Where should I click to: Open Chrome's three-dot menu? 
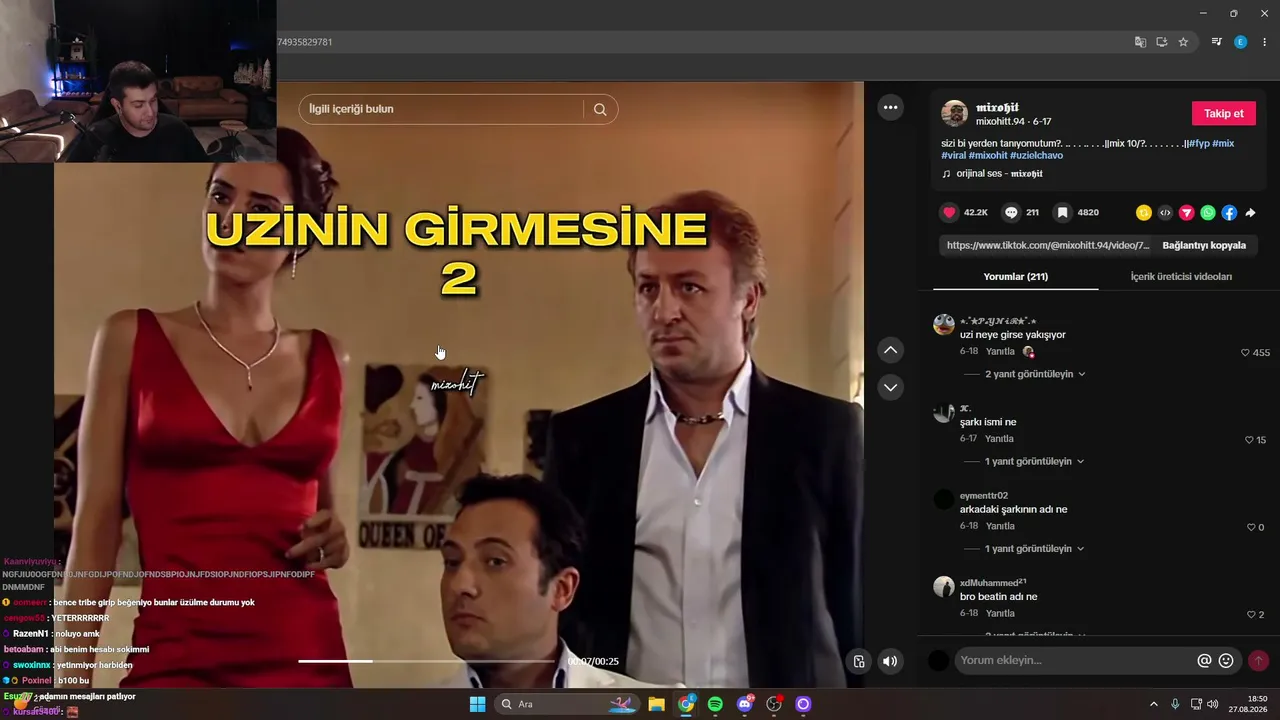1265,42
